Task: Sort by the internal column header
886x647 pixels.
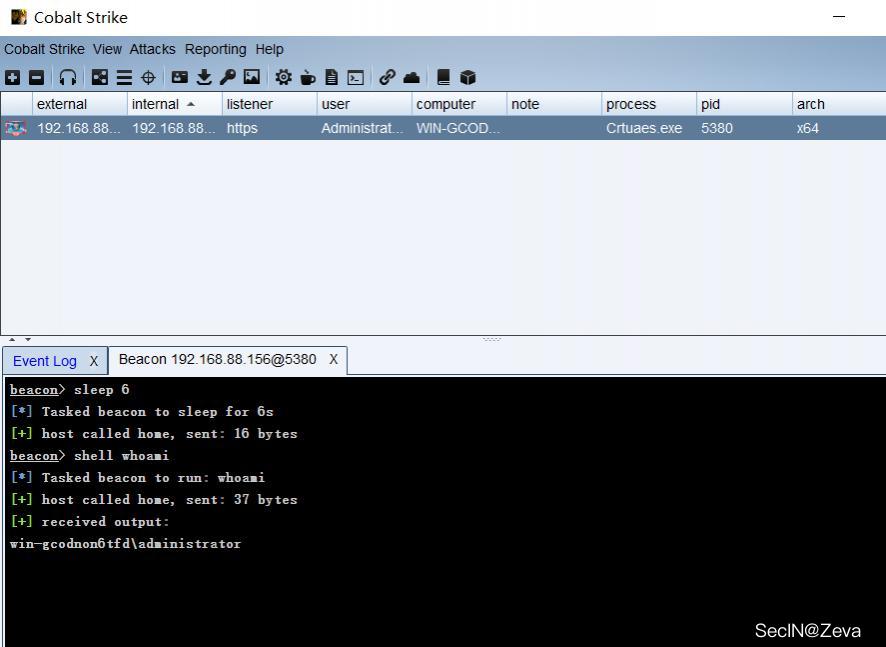Action: pos(175,104)
